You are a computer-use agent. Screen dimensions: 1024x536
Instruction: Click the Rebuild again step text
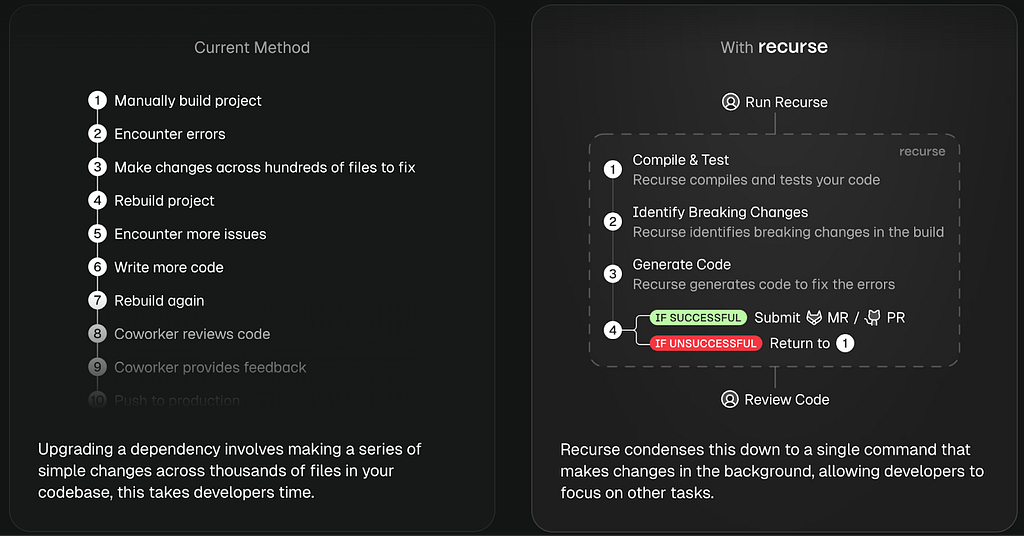coord(159,300)
